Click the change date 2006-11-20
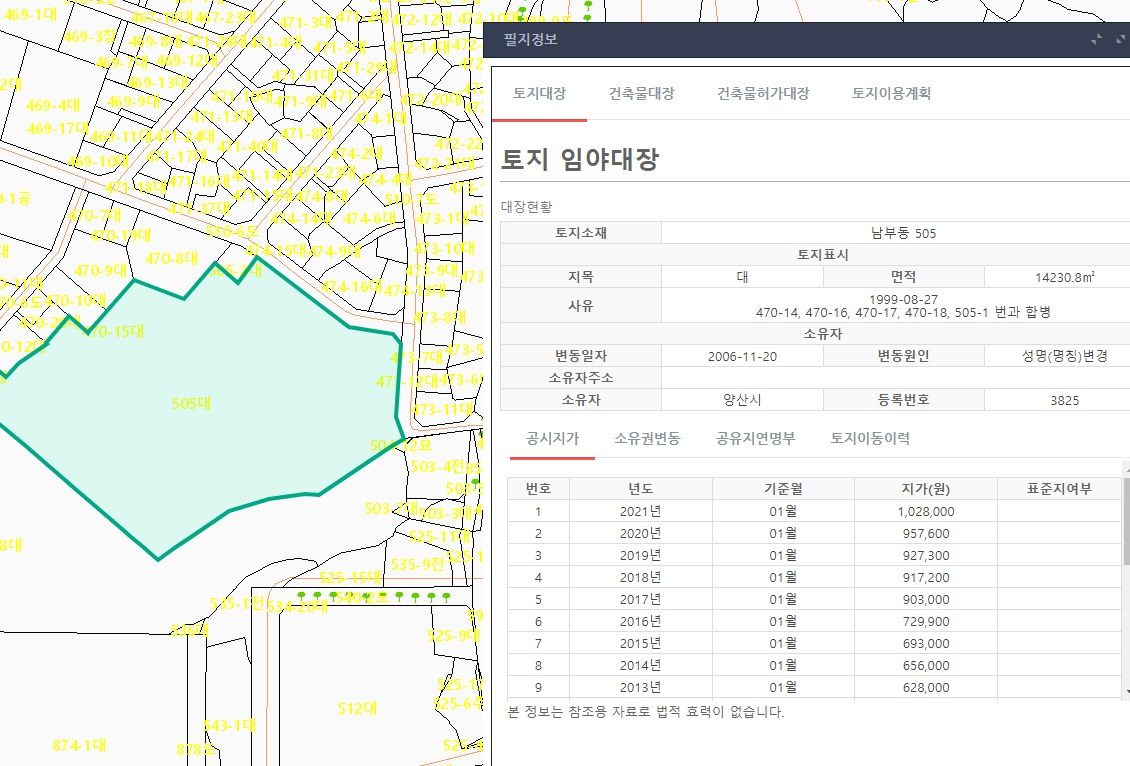1130x766 pixels. [x=742, y=356]
